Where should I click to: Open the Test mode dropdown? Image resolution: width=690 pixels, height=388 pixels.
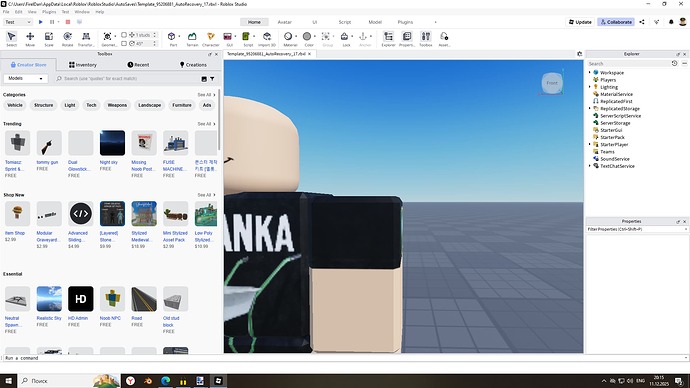tap(18, 22)
